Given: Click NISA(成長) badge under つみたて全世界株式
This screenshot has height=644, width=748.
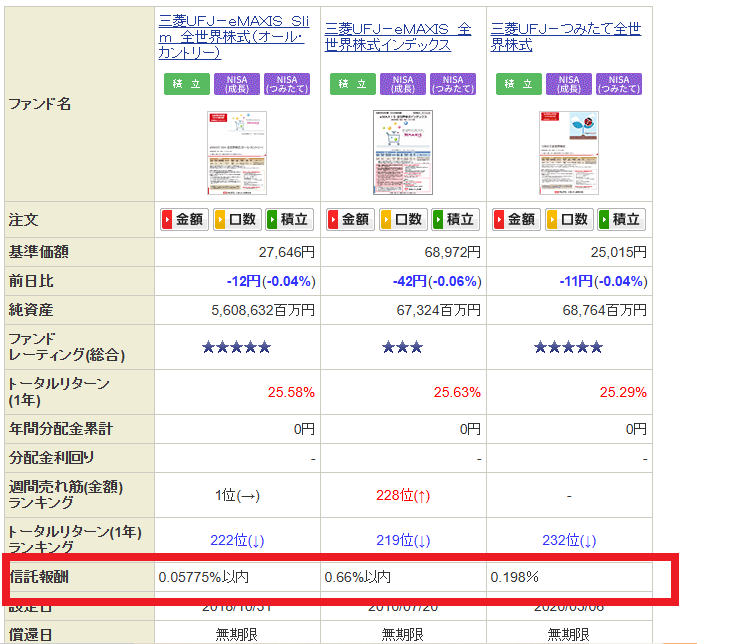Looking at the screenshot, I should pos(569,84).
